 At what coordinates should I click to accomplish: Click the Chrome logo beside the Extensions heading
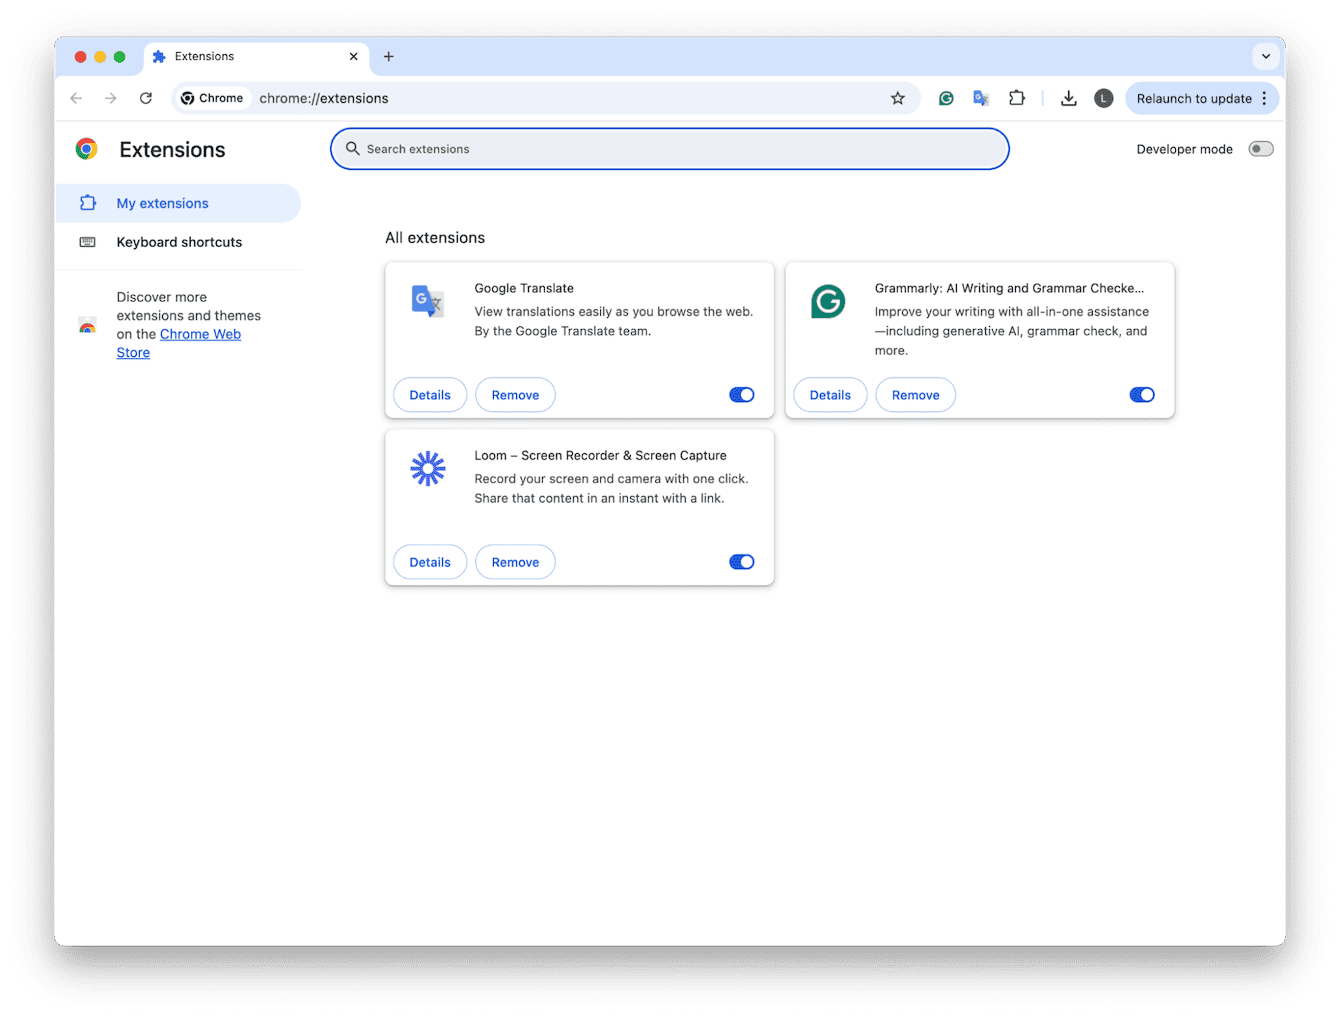[86, 148]
